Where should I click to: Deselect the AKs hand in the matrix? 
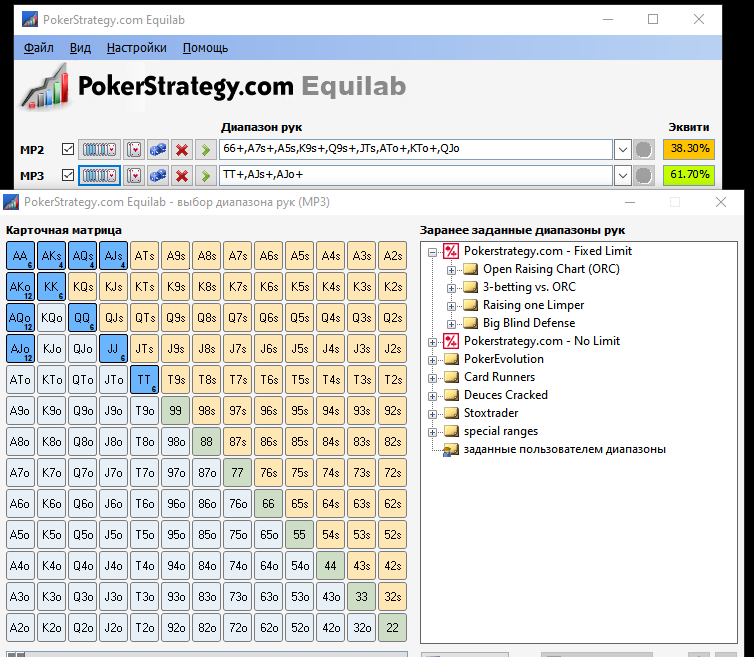51,255
